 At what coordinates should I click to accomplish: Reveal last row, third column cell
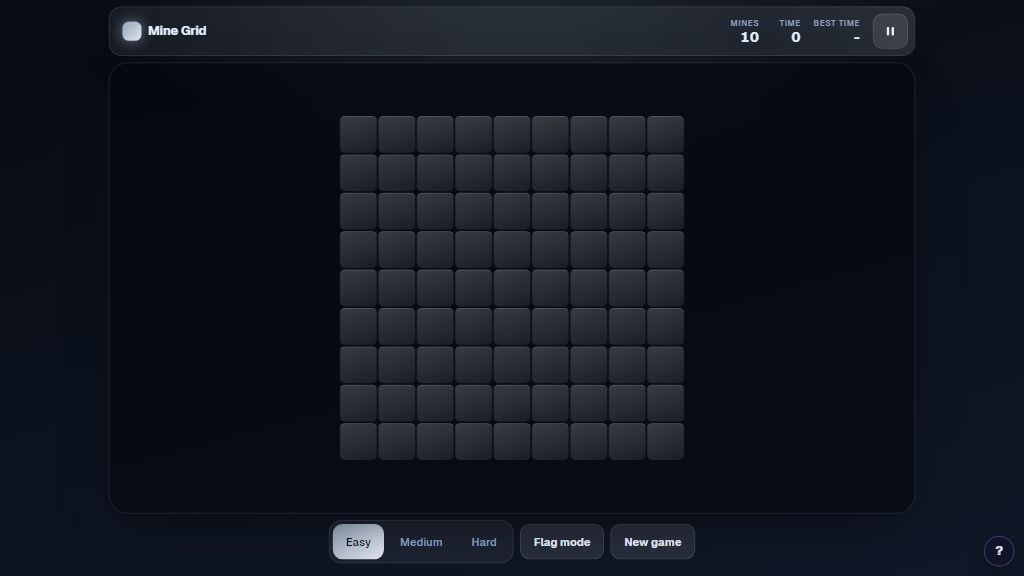(435, 441)
